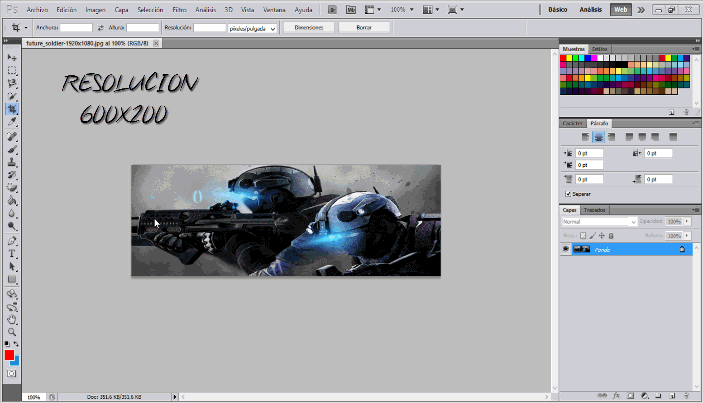Select the Paint Bucket tool
The height and width of the screenshot is (403, 703).
click(12, 200)
